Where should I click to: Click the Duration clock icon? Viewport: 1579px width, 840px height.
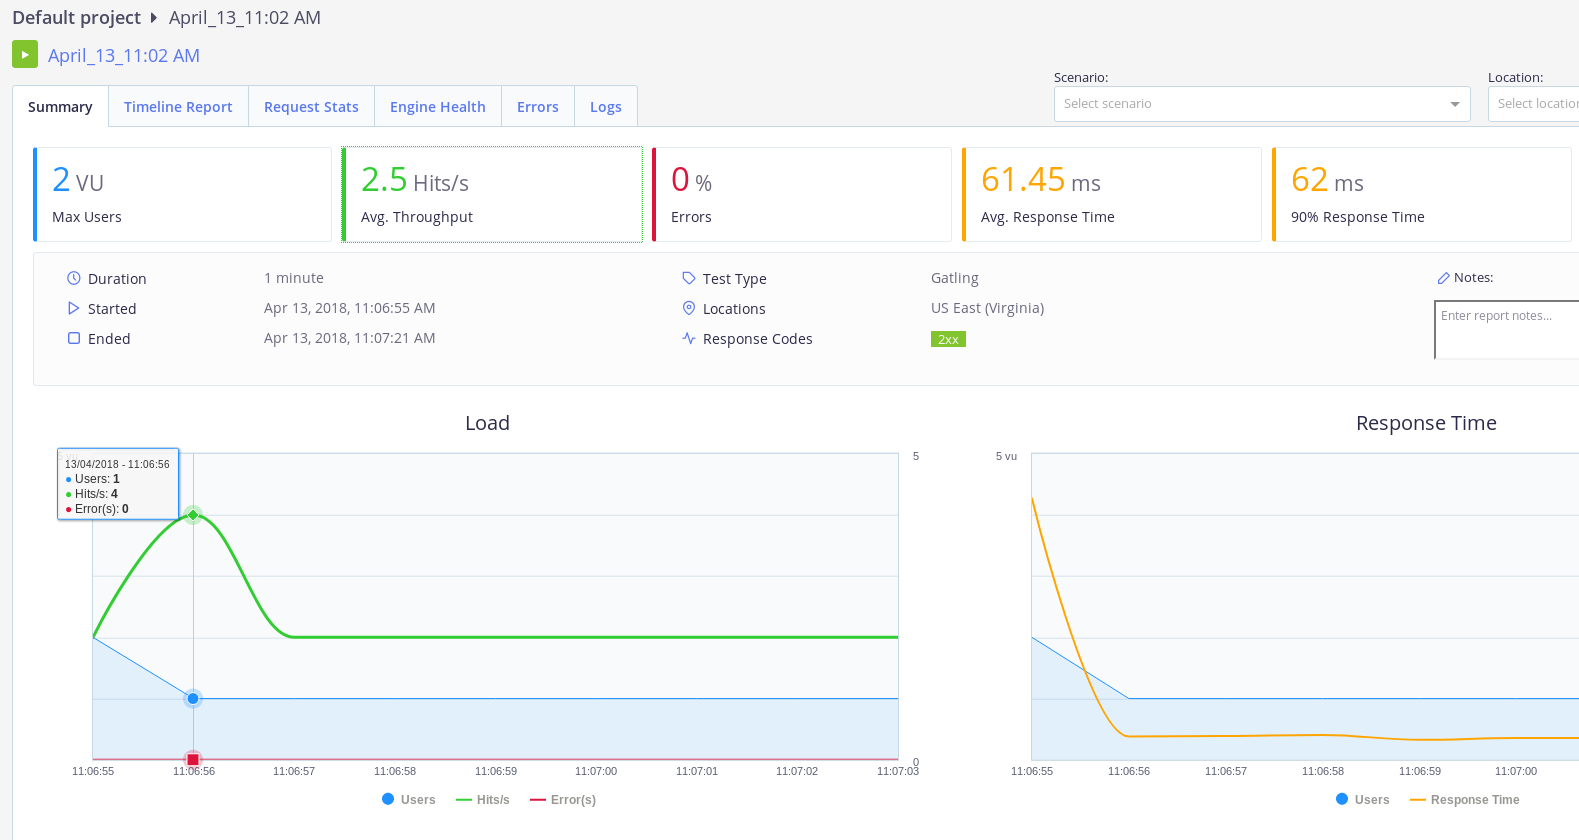74,278
